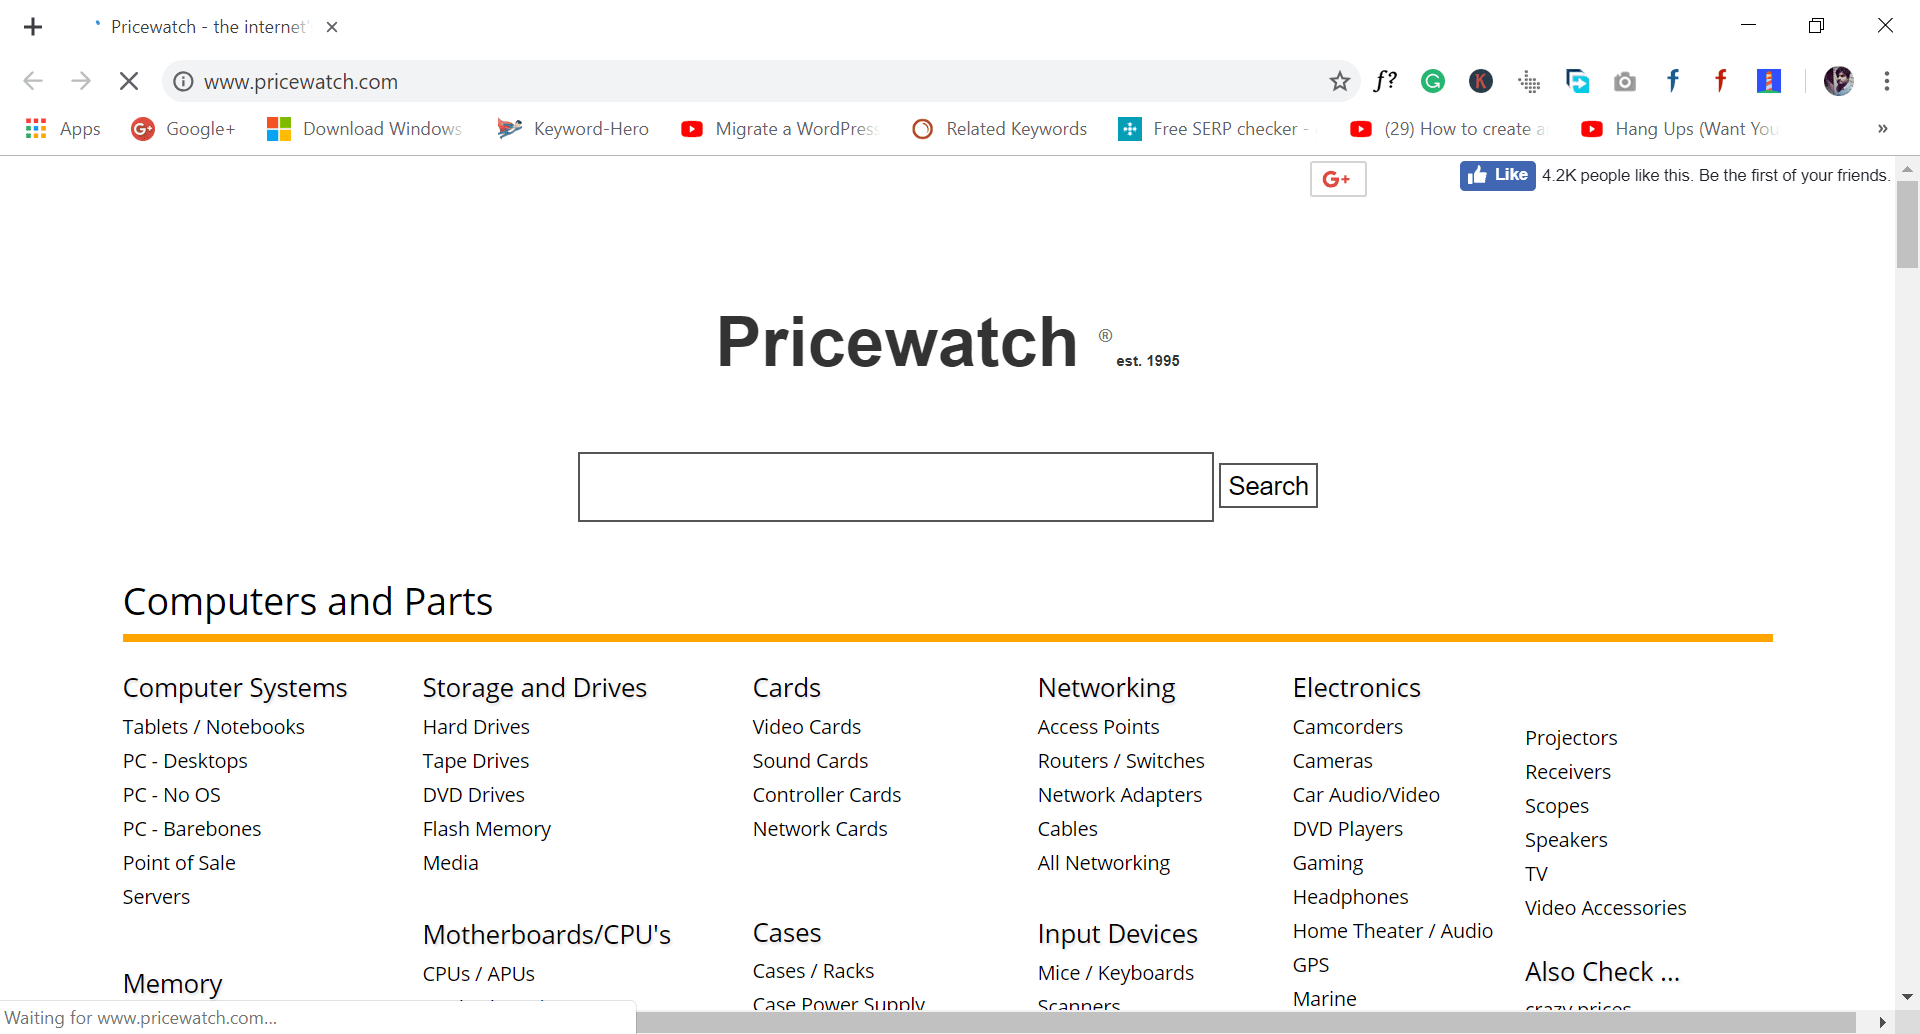The image size is (1920, 1034).
Task: Open Tablets / Notebooks category
Action: (x=214, y=727)
